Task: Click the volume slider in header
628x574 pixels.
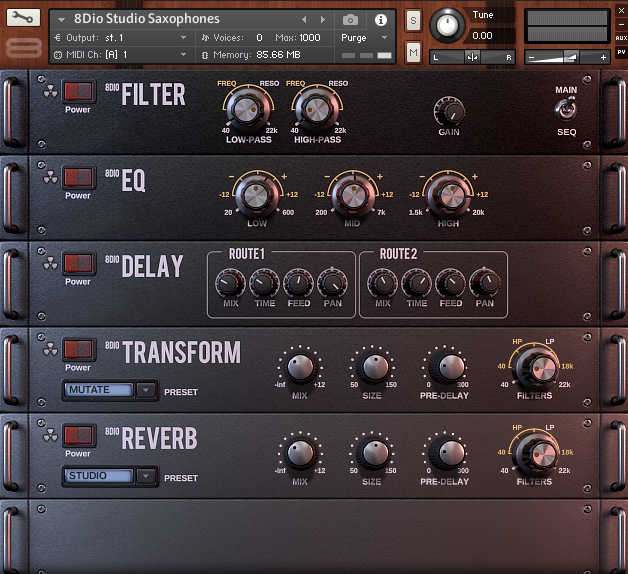Action: (566, 58)
